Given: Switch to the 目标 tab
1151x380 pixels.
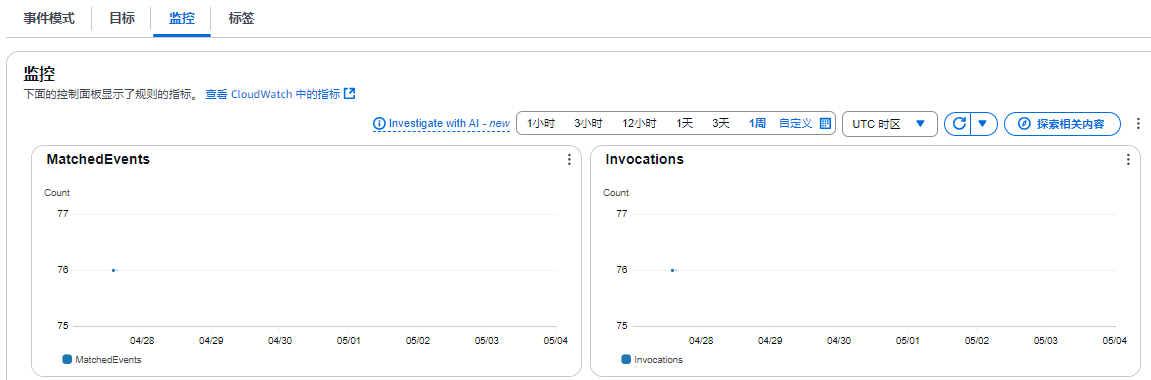Looking at the screenshot, I should 122,19.
